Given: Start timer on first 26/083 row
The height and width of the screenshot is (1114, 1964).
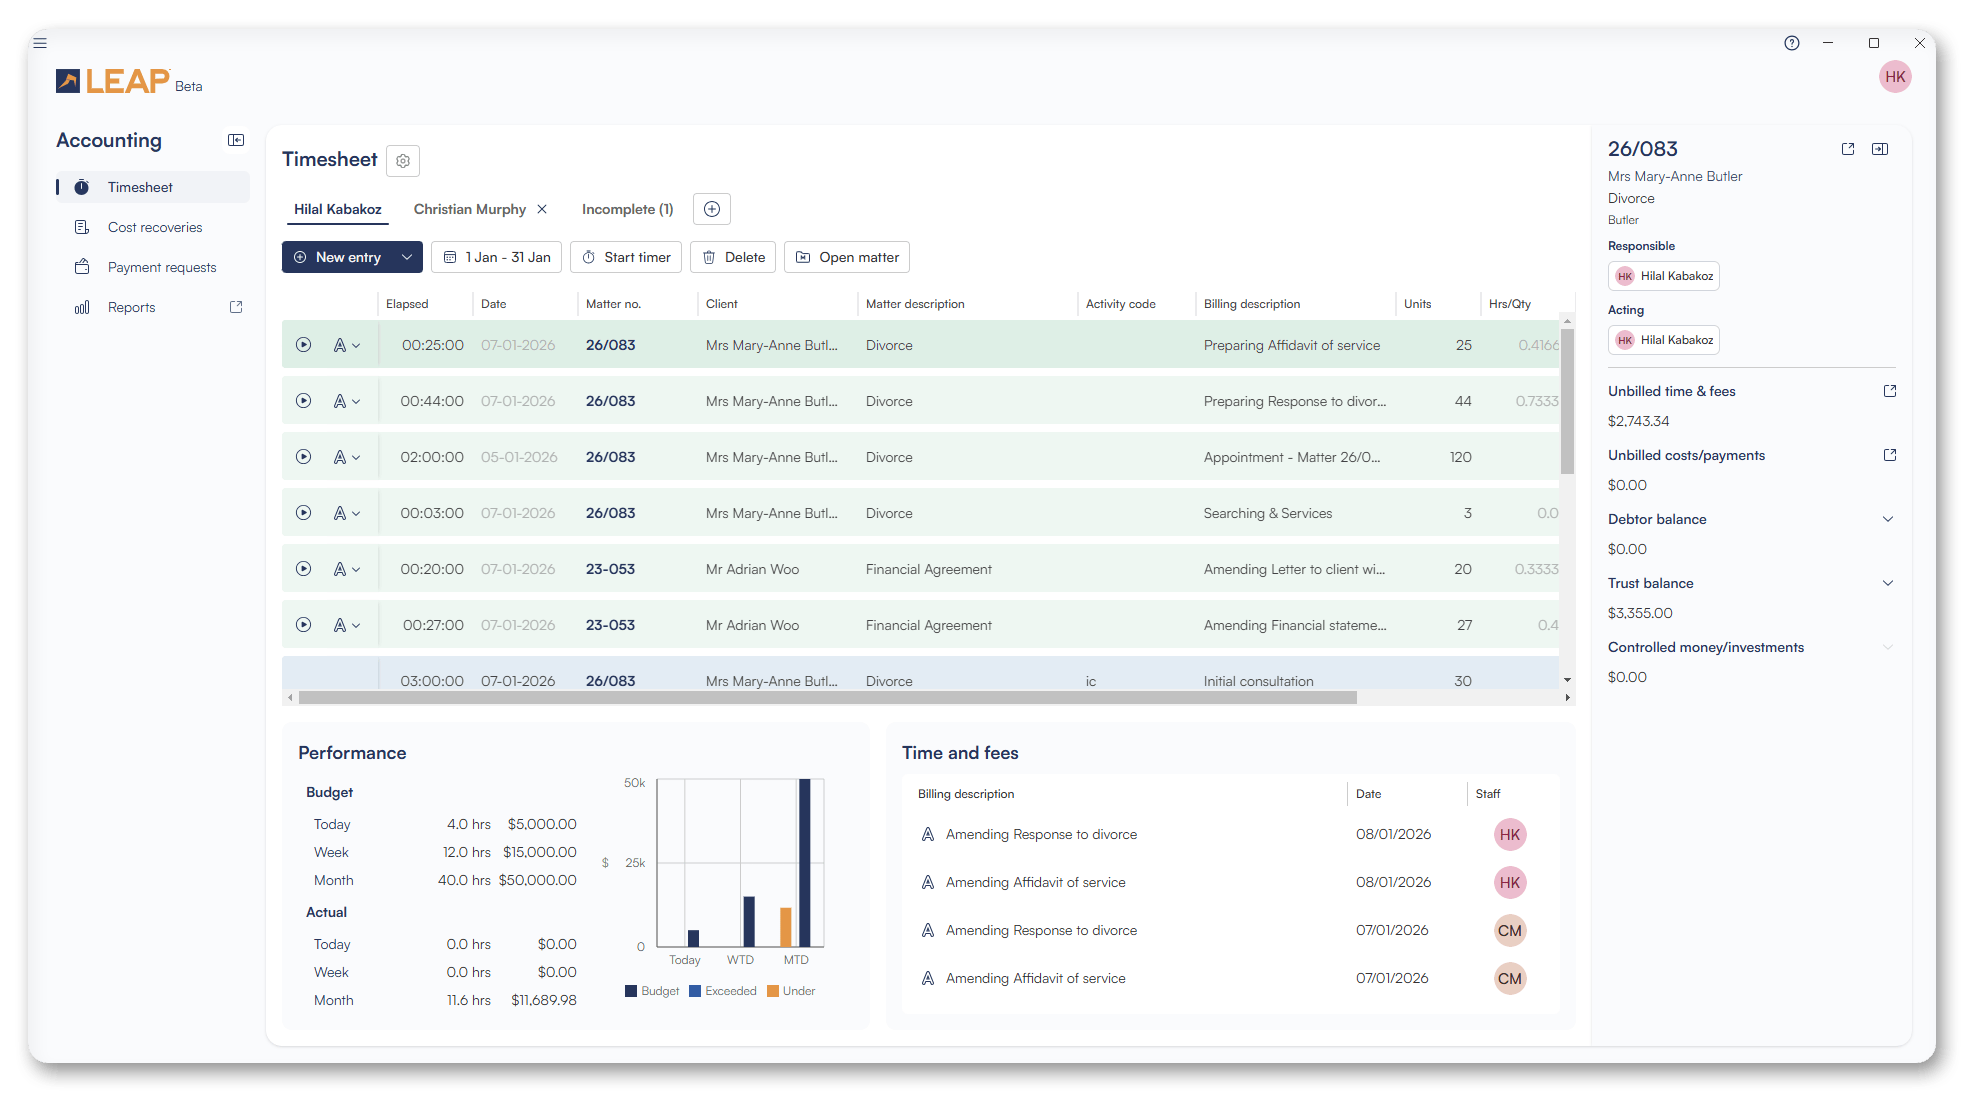Looking at the screenshot, I should pos(303,345).
